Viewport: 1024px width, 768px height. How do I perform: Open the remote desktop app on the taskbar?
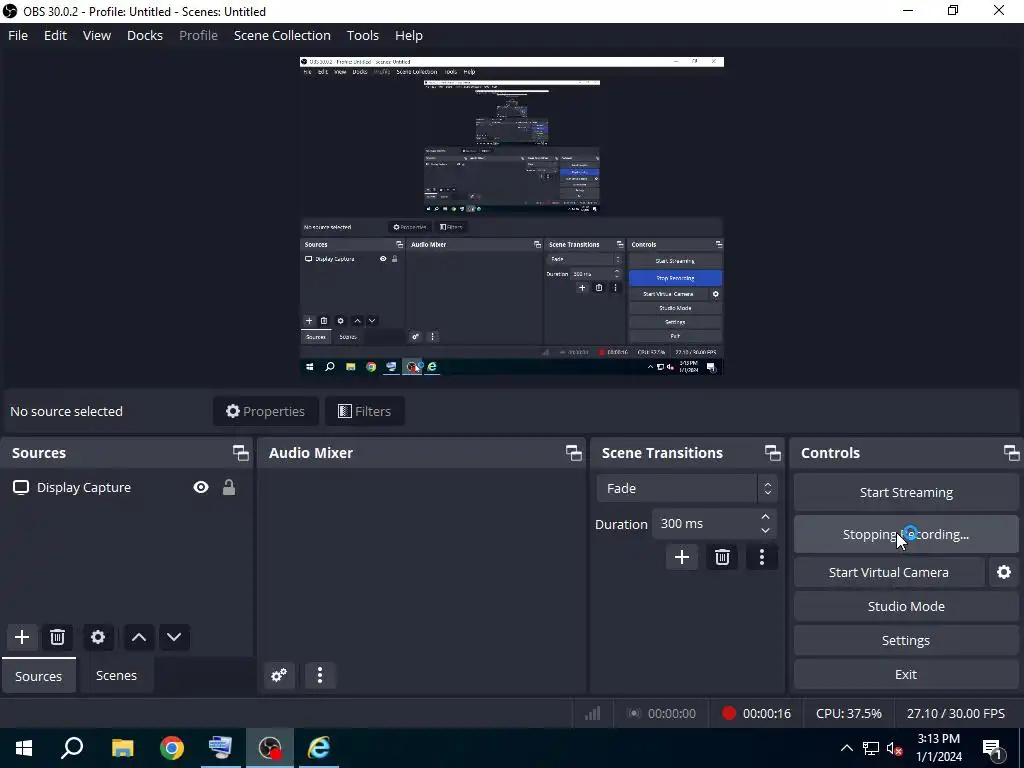point(220,748)
